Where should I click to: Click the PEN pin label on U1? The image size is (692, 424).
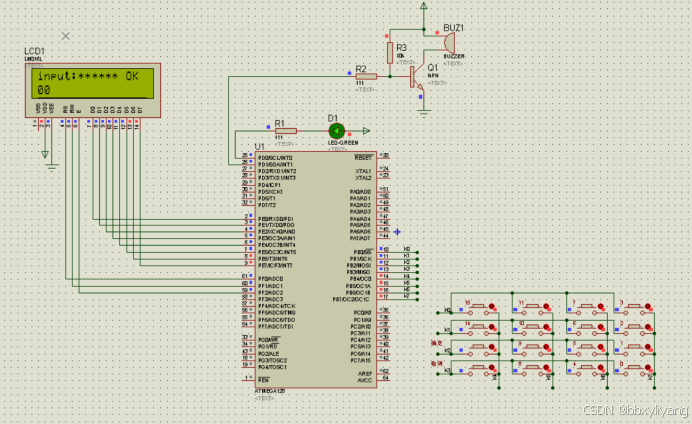click(263, 380)
